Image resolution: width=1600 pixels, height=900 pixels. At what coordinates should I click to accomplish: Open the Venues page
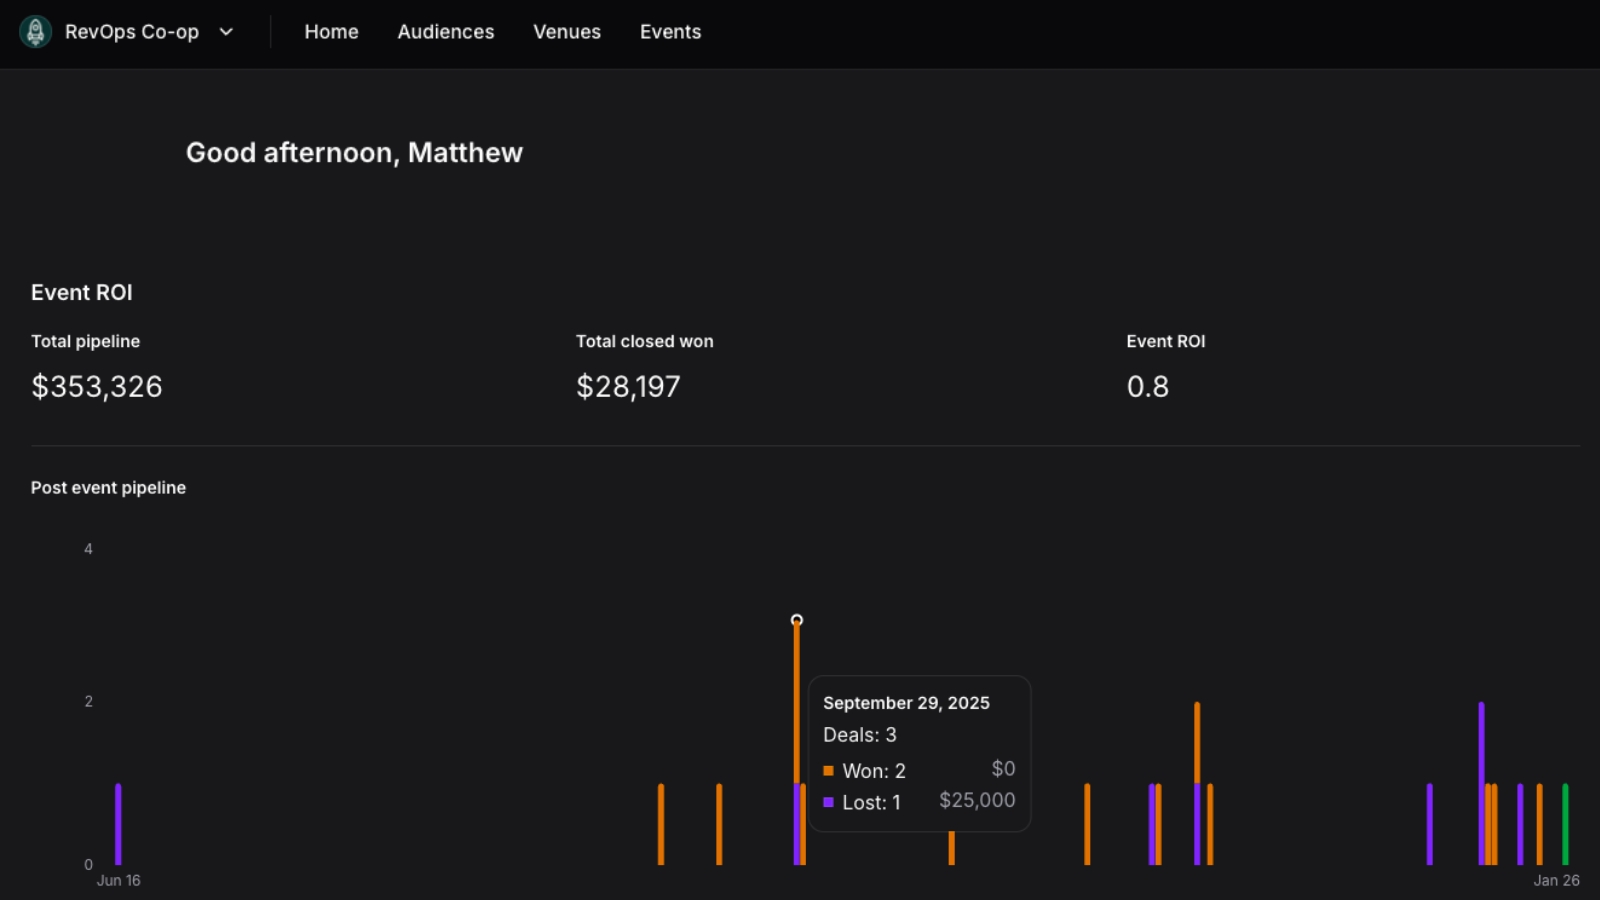(x=567, y=32)
